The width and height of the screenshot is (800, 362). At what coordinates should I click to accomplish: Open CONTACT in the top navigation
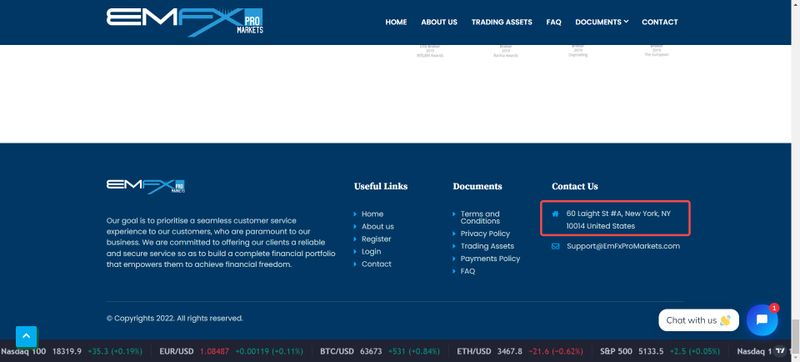(660, 22)
